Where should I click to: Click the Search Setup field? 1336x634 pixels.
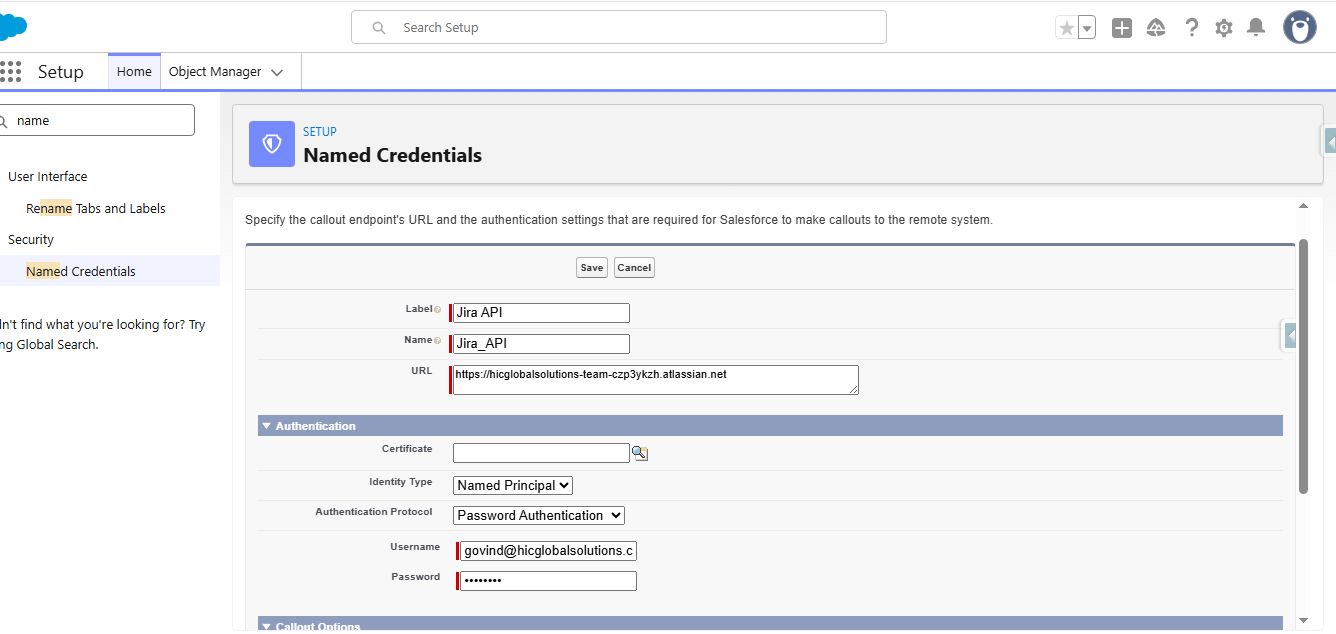click(618, 27)
